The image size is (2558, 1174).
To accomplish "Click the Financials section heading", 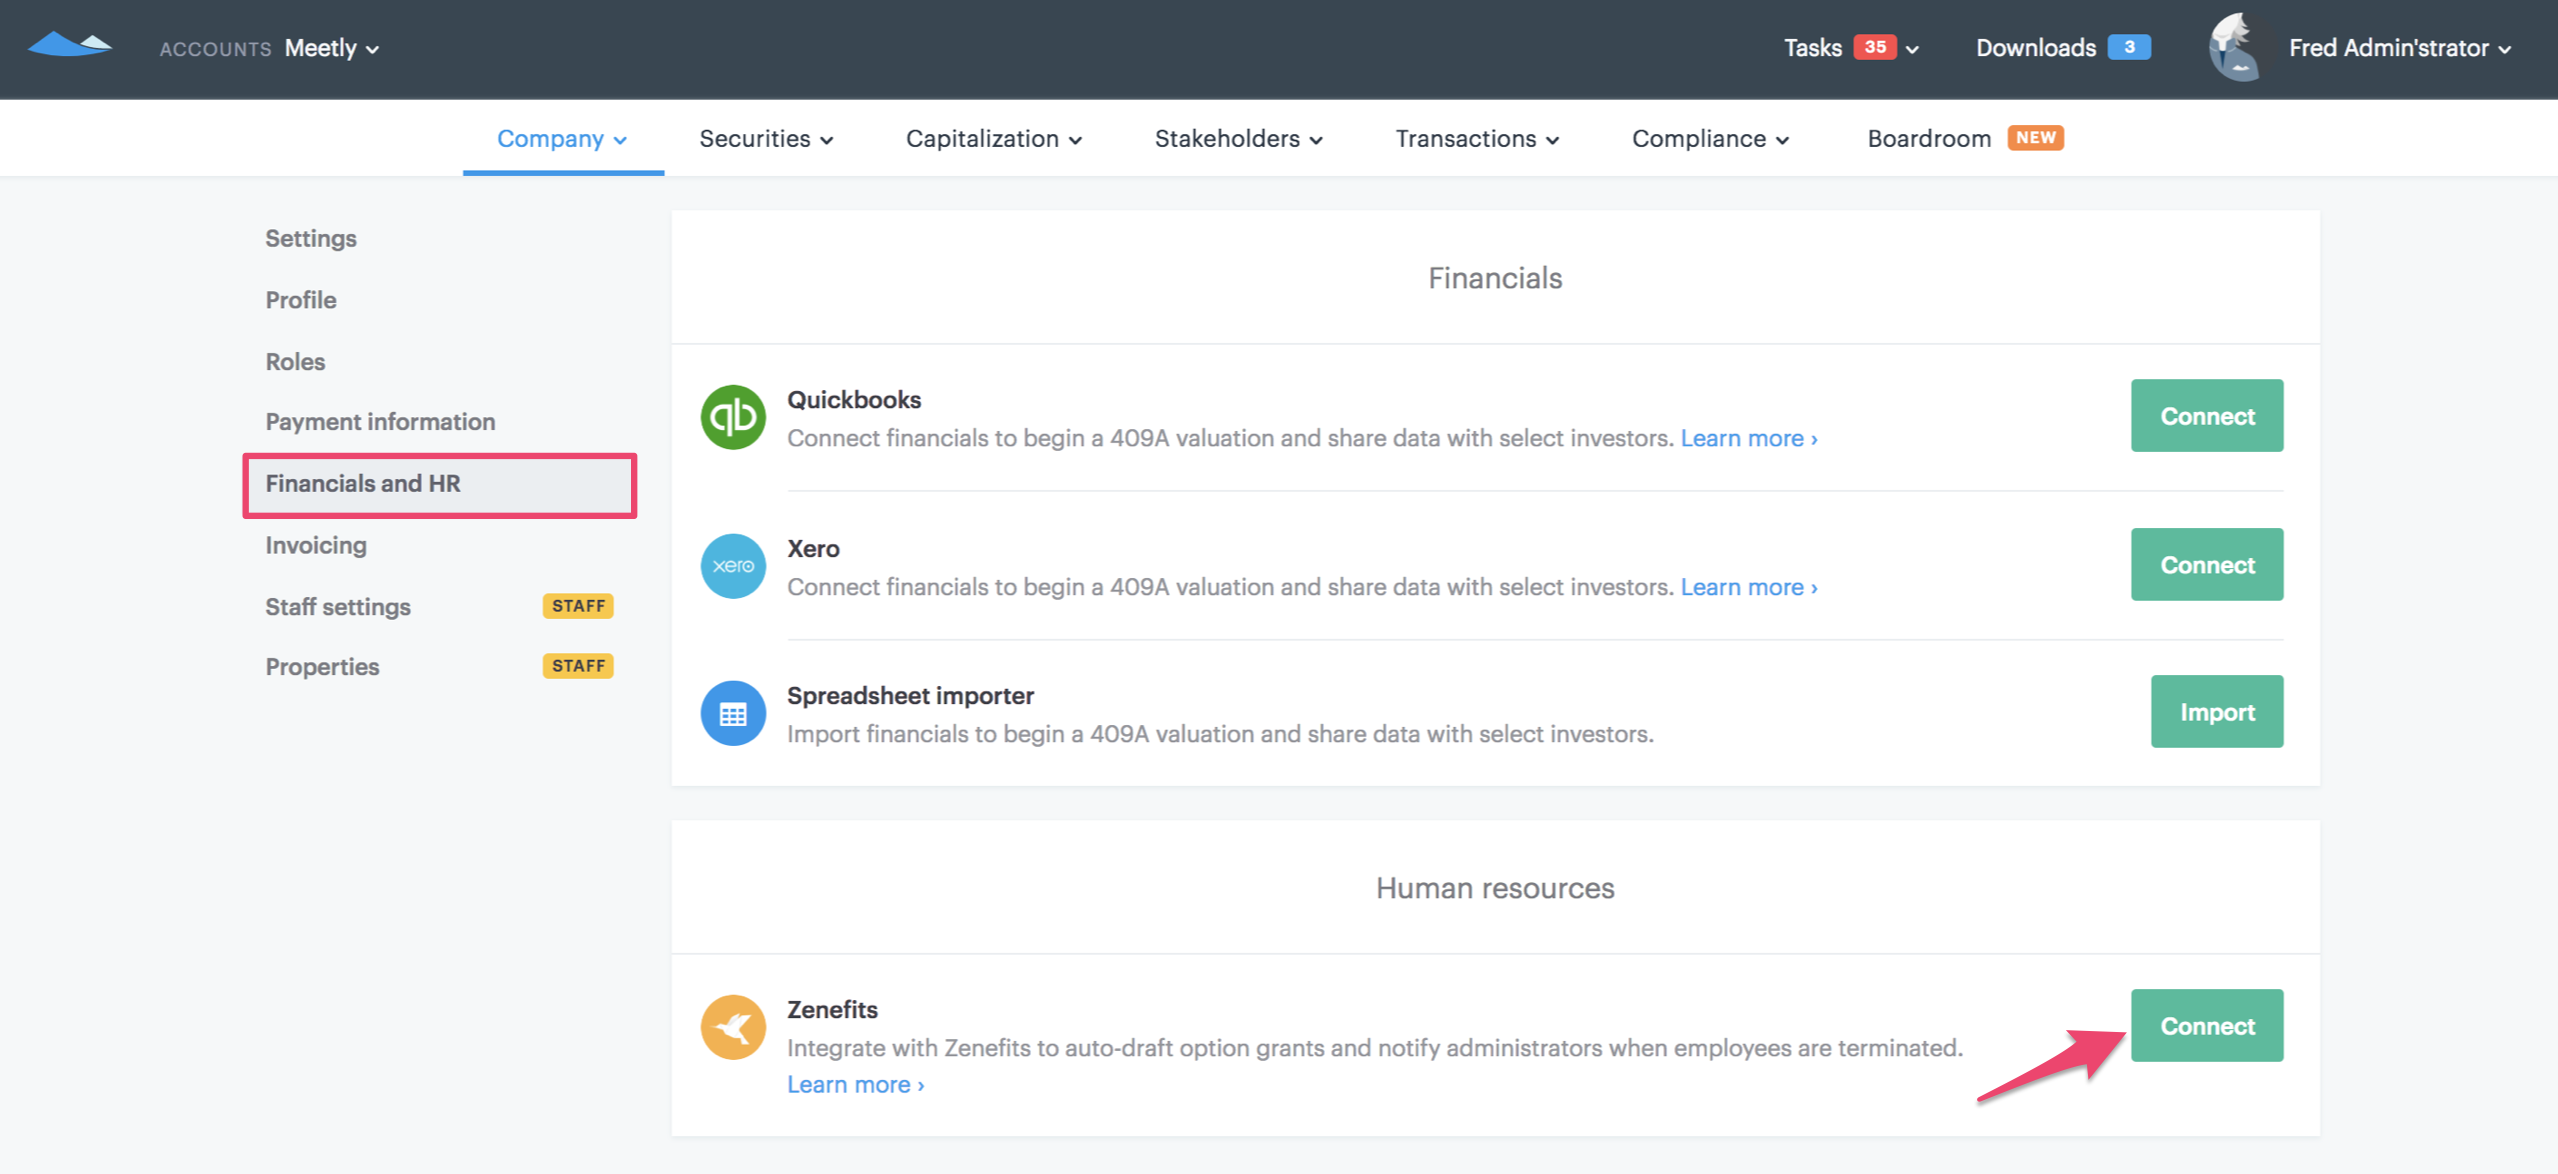I will tap(1495, 278).
